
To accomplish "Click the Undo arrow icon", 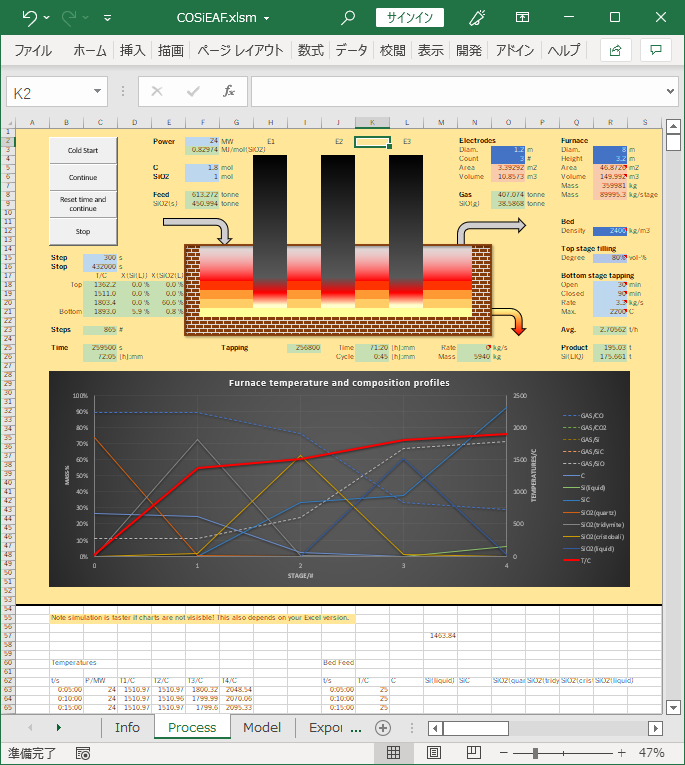I will tap(29, 18).
